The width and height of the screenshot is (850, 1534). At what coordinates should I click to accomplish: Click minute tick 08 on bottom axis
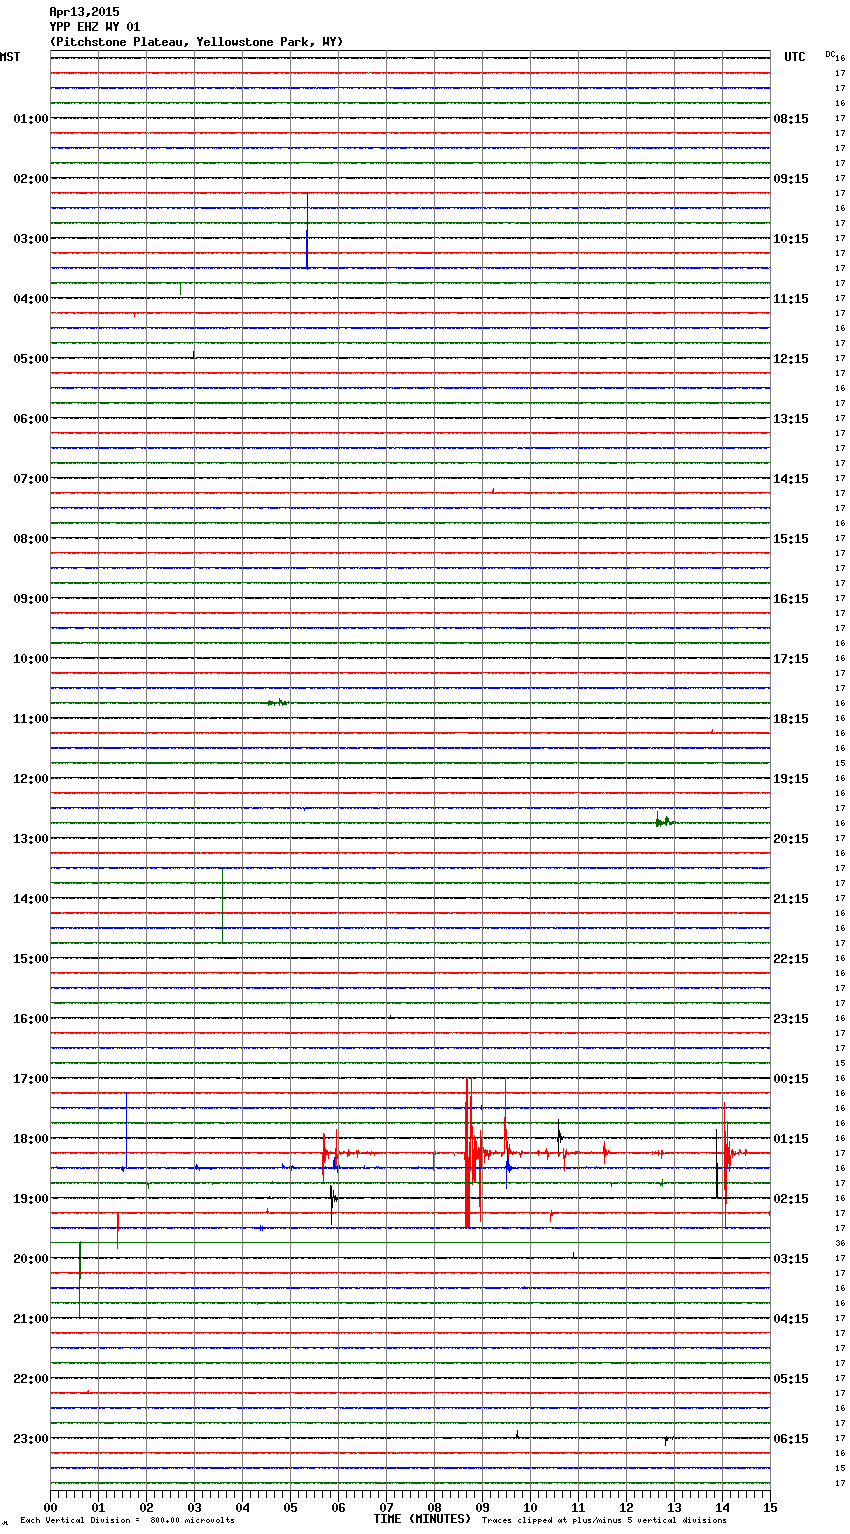tap(434, 1507)
